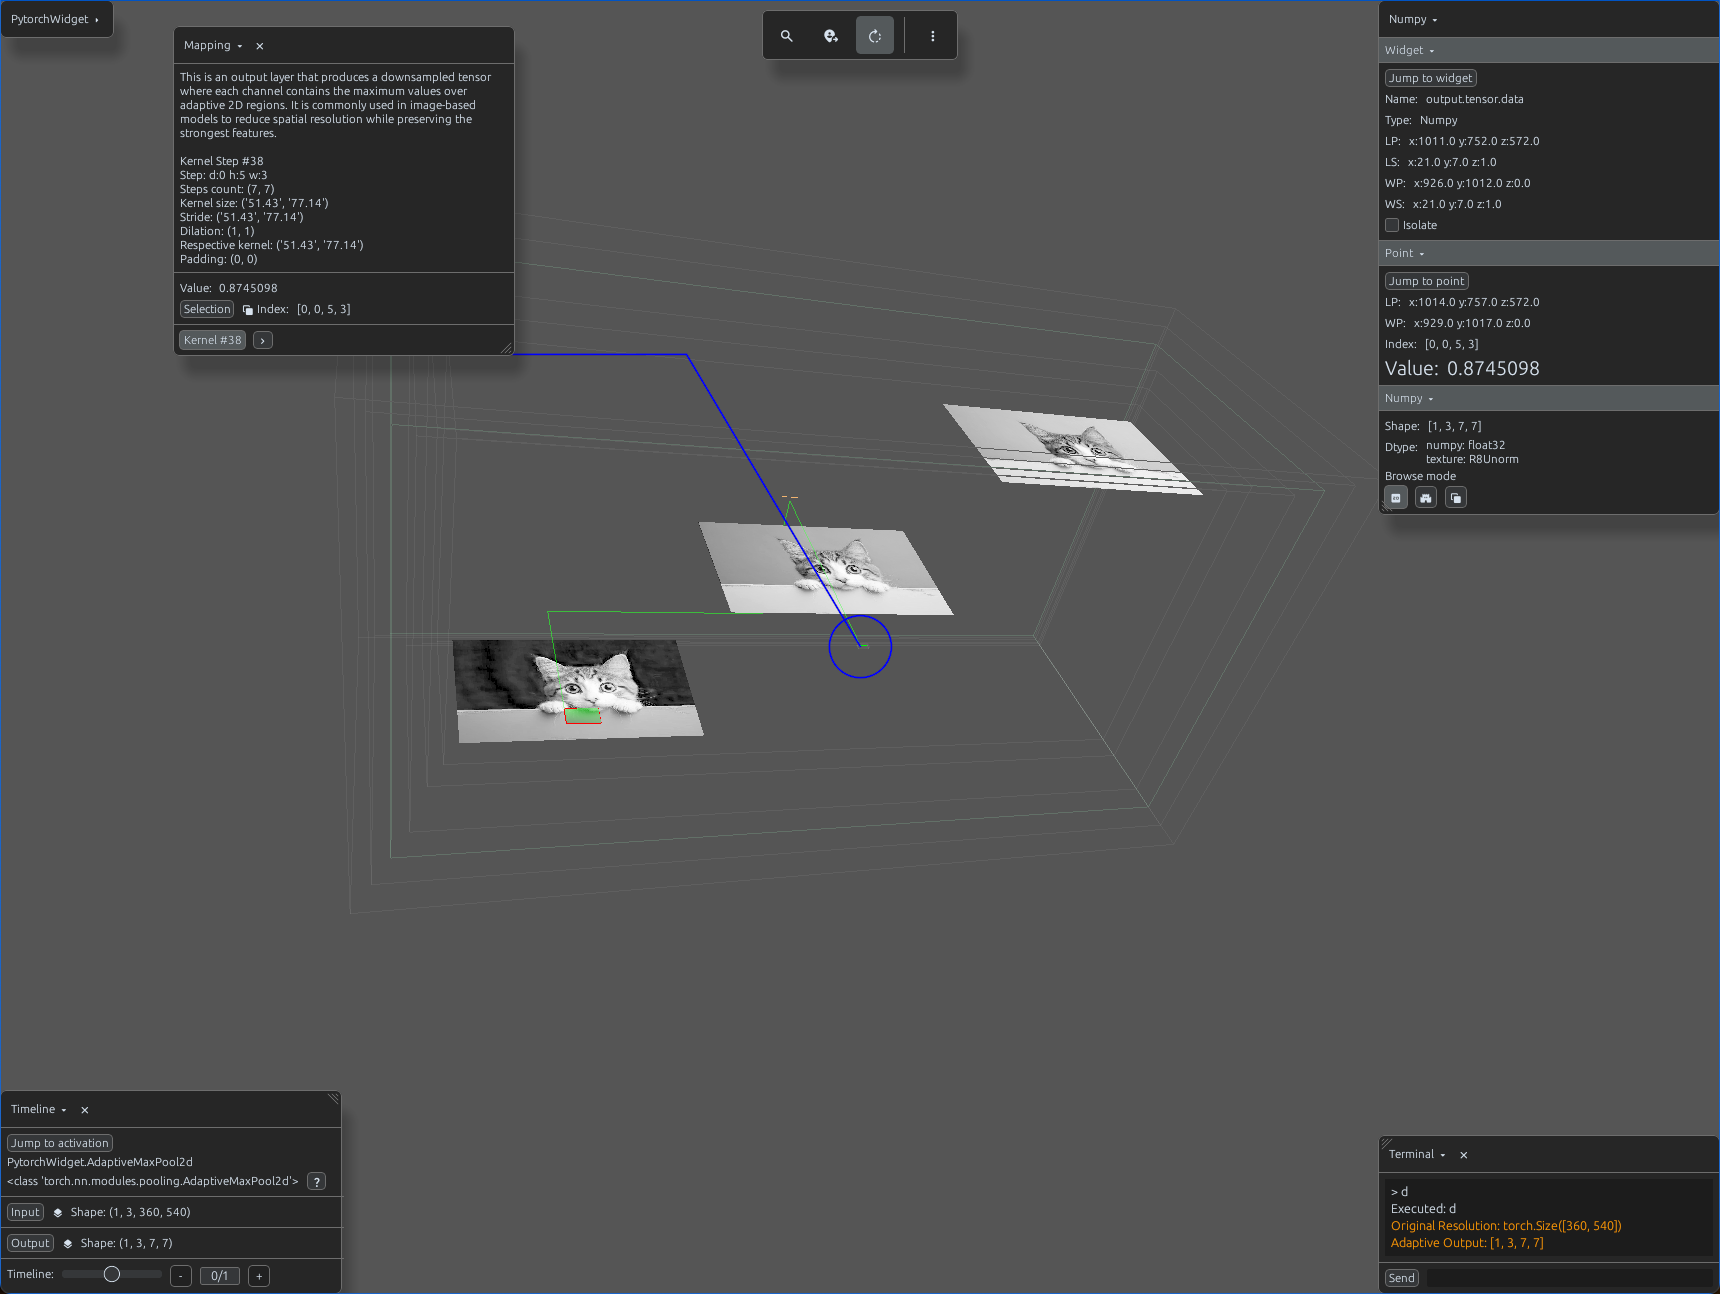Close the Mapping panel

coord(260,46)
